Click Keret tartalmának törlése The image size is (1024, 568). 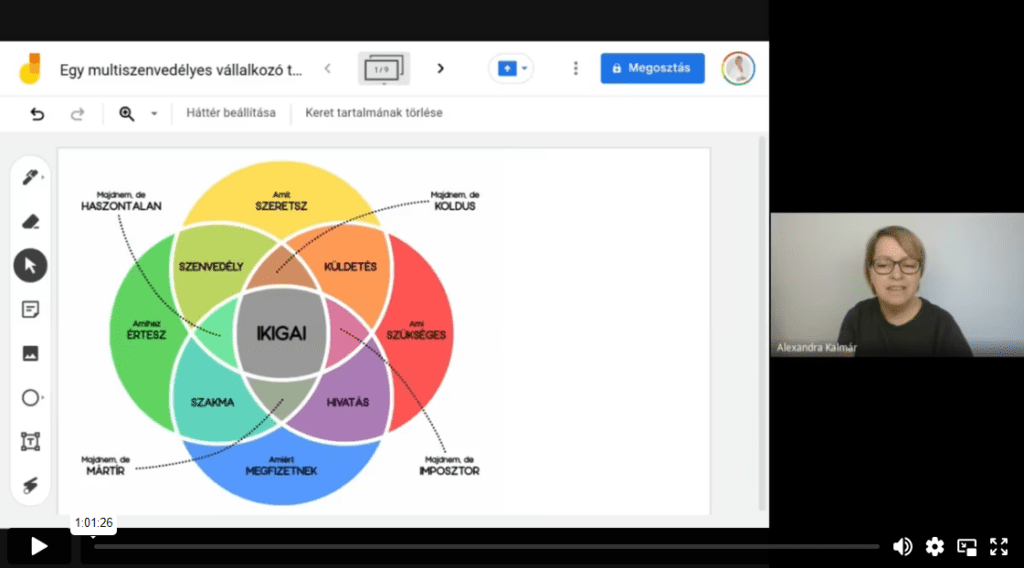click(374, 113)
